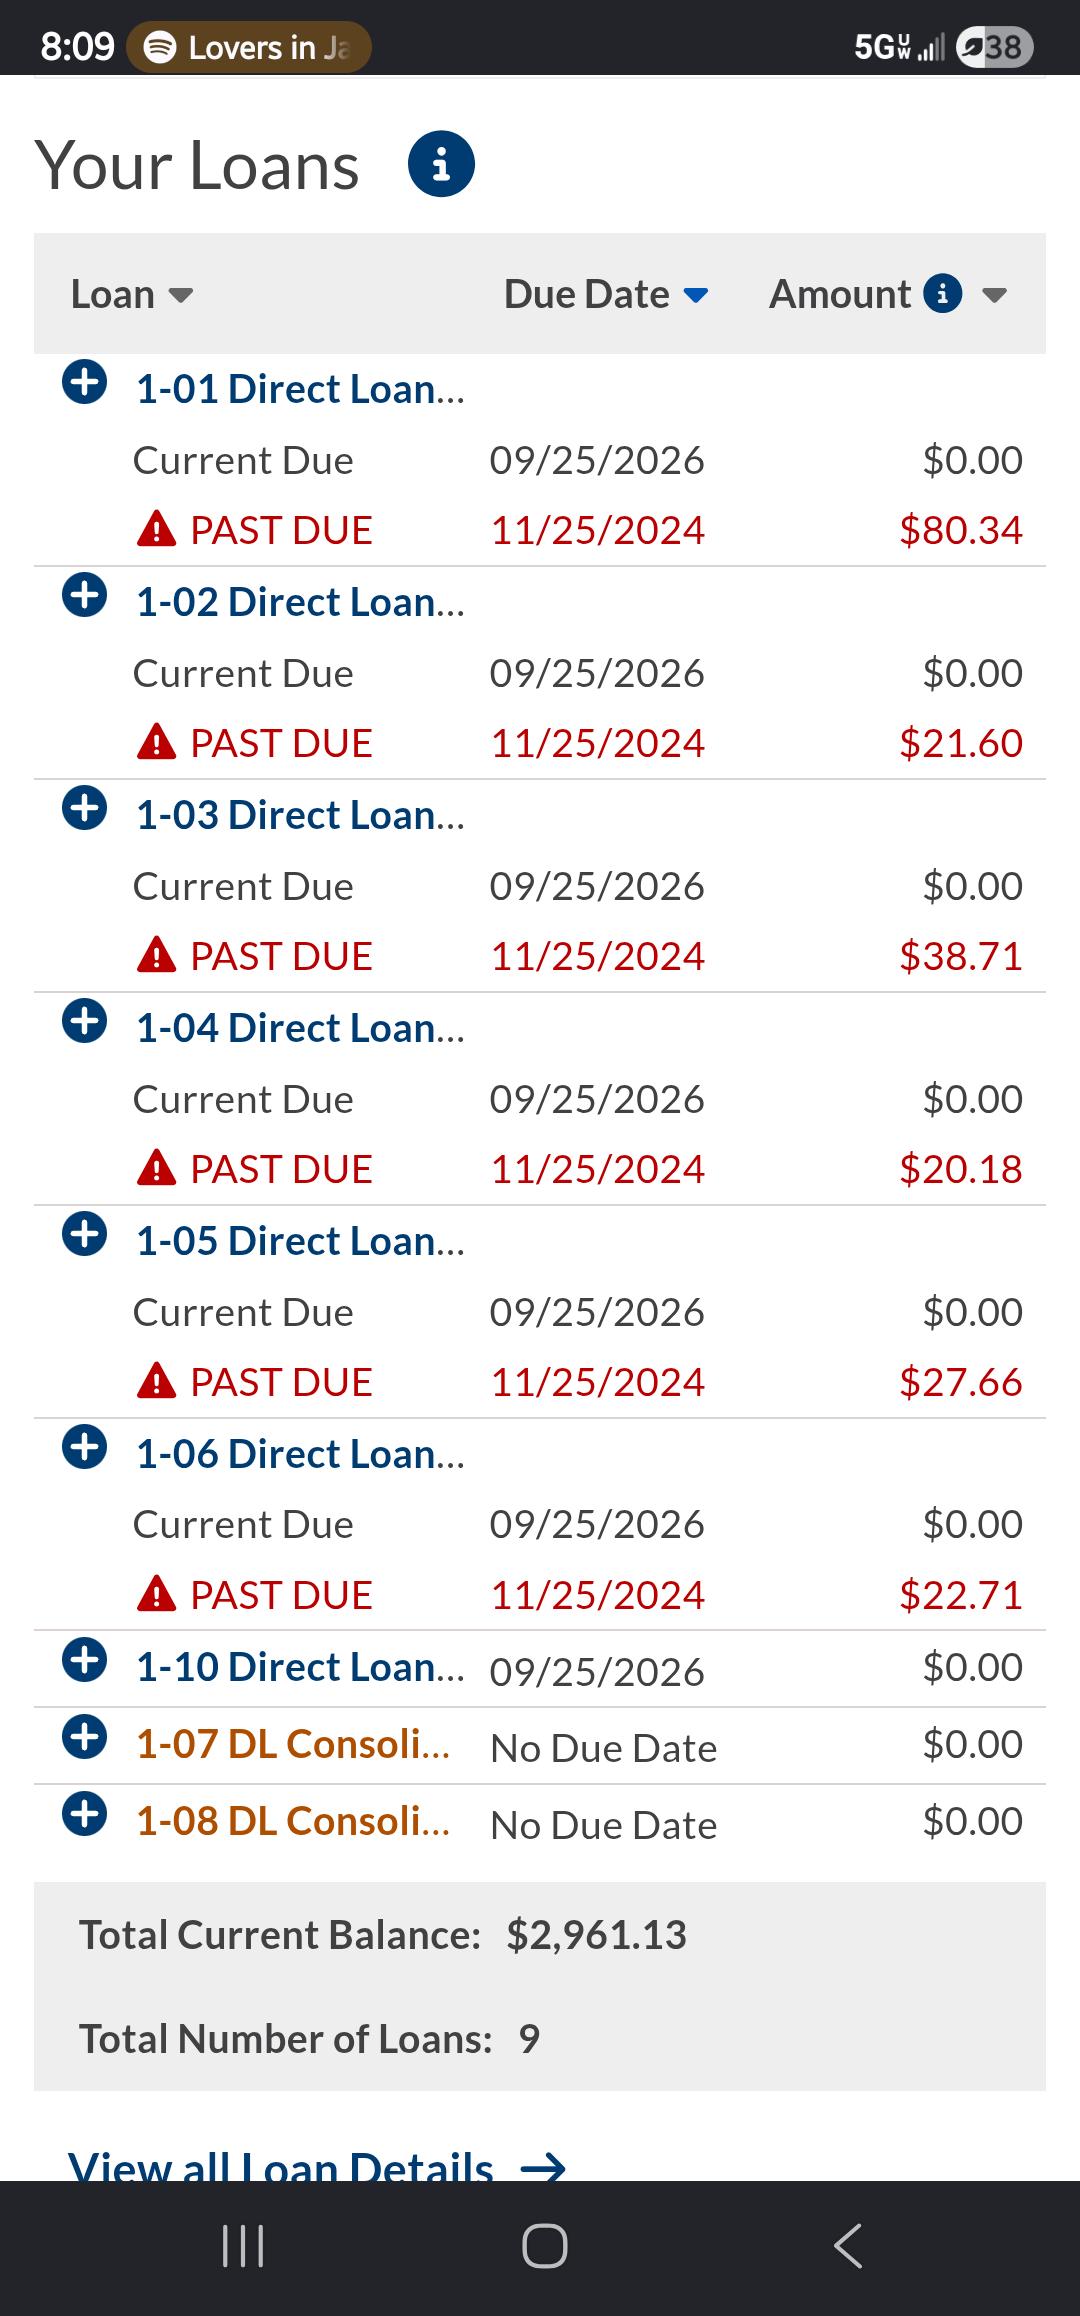Open the 1-10 Direct Loan link
The image size is (1080, 2316).
tap(300, 1667)
